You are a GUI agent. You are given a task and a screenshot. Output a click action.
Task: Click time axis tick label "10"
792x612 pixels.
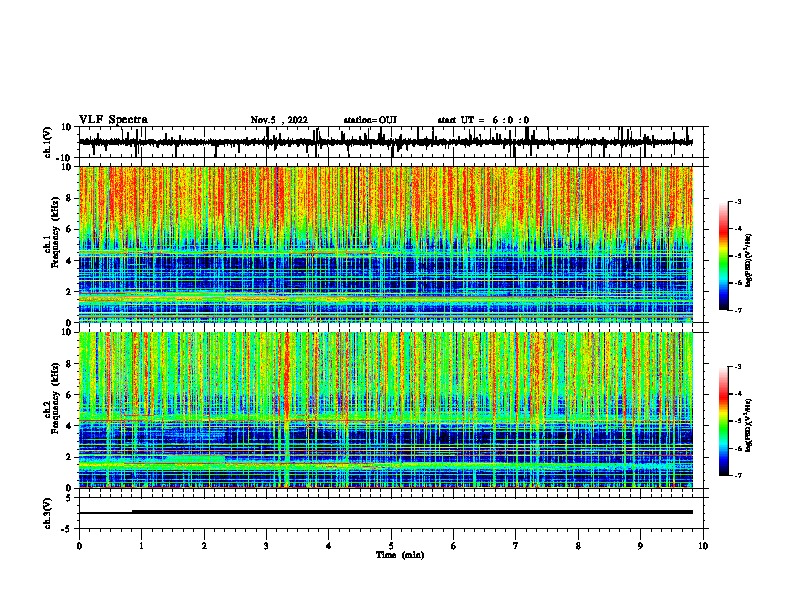pyautogui.click(x=703, y=546)
